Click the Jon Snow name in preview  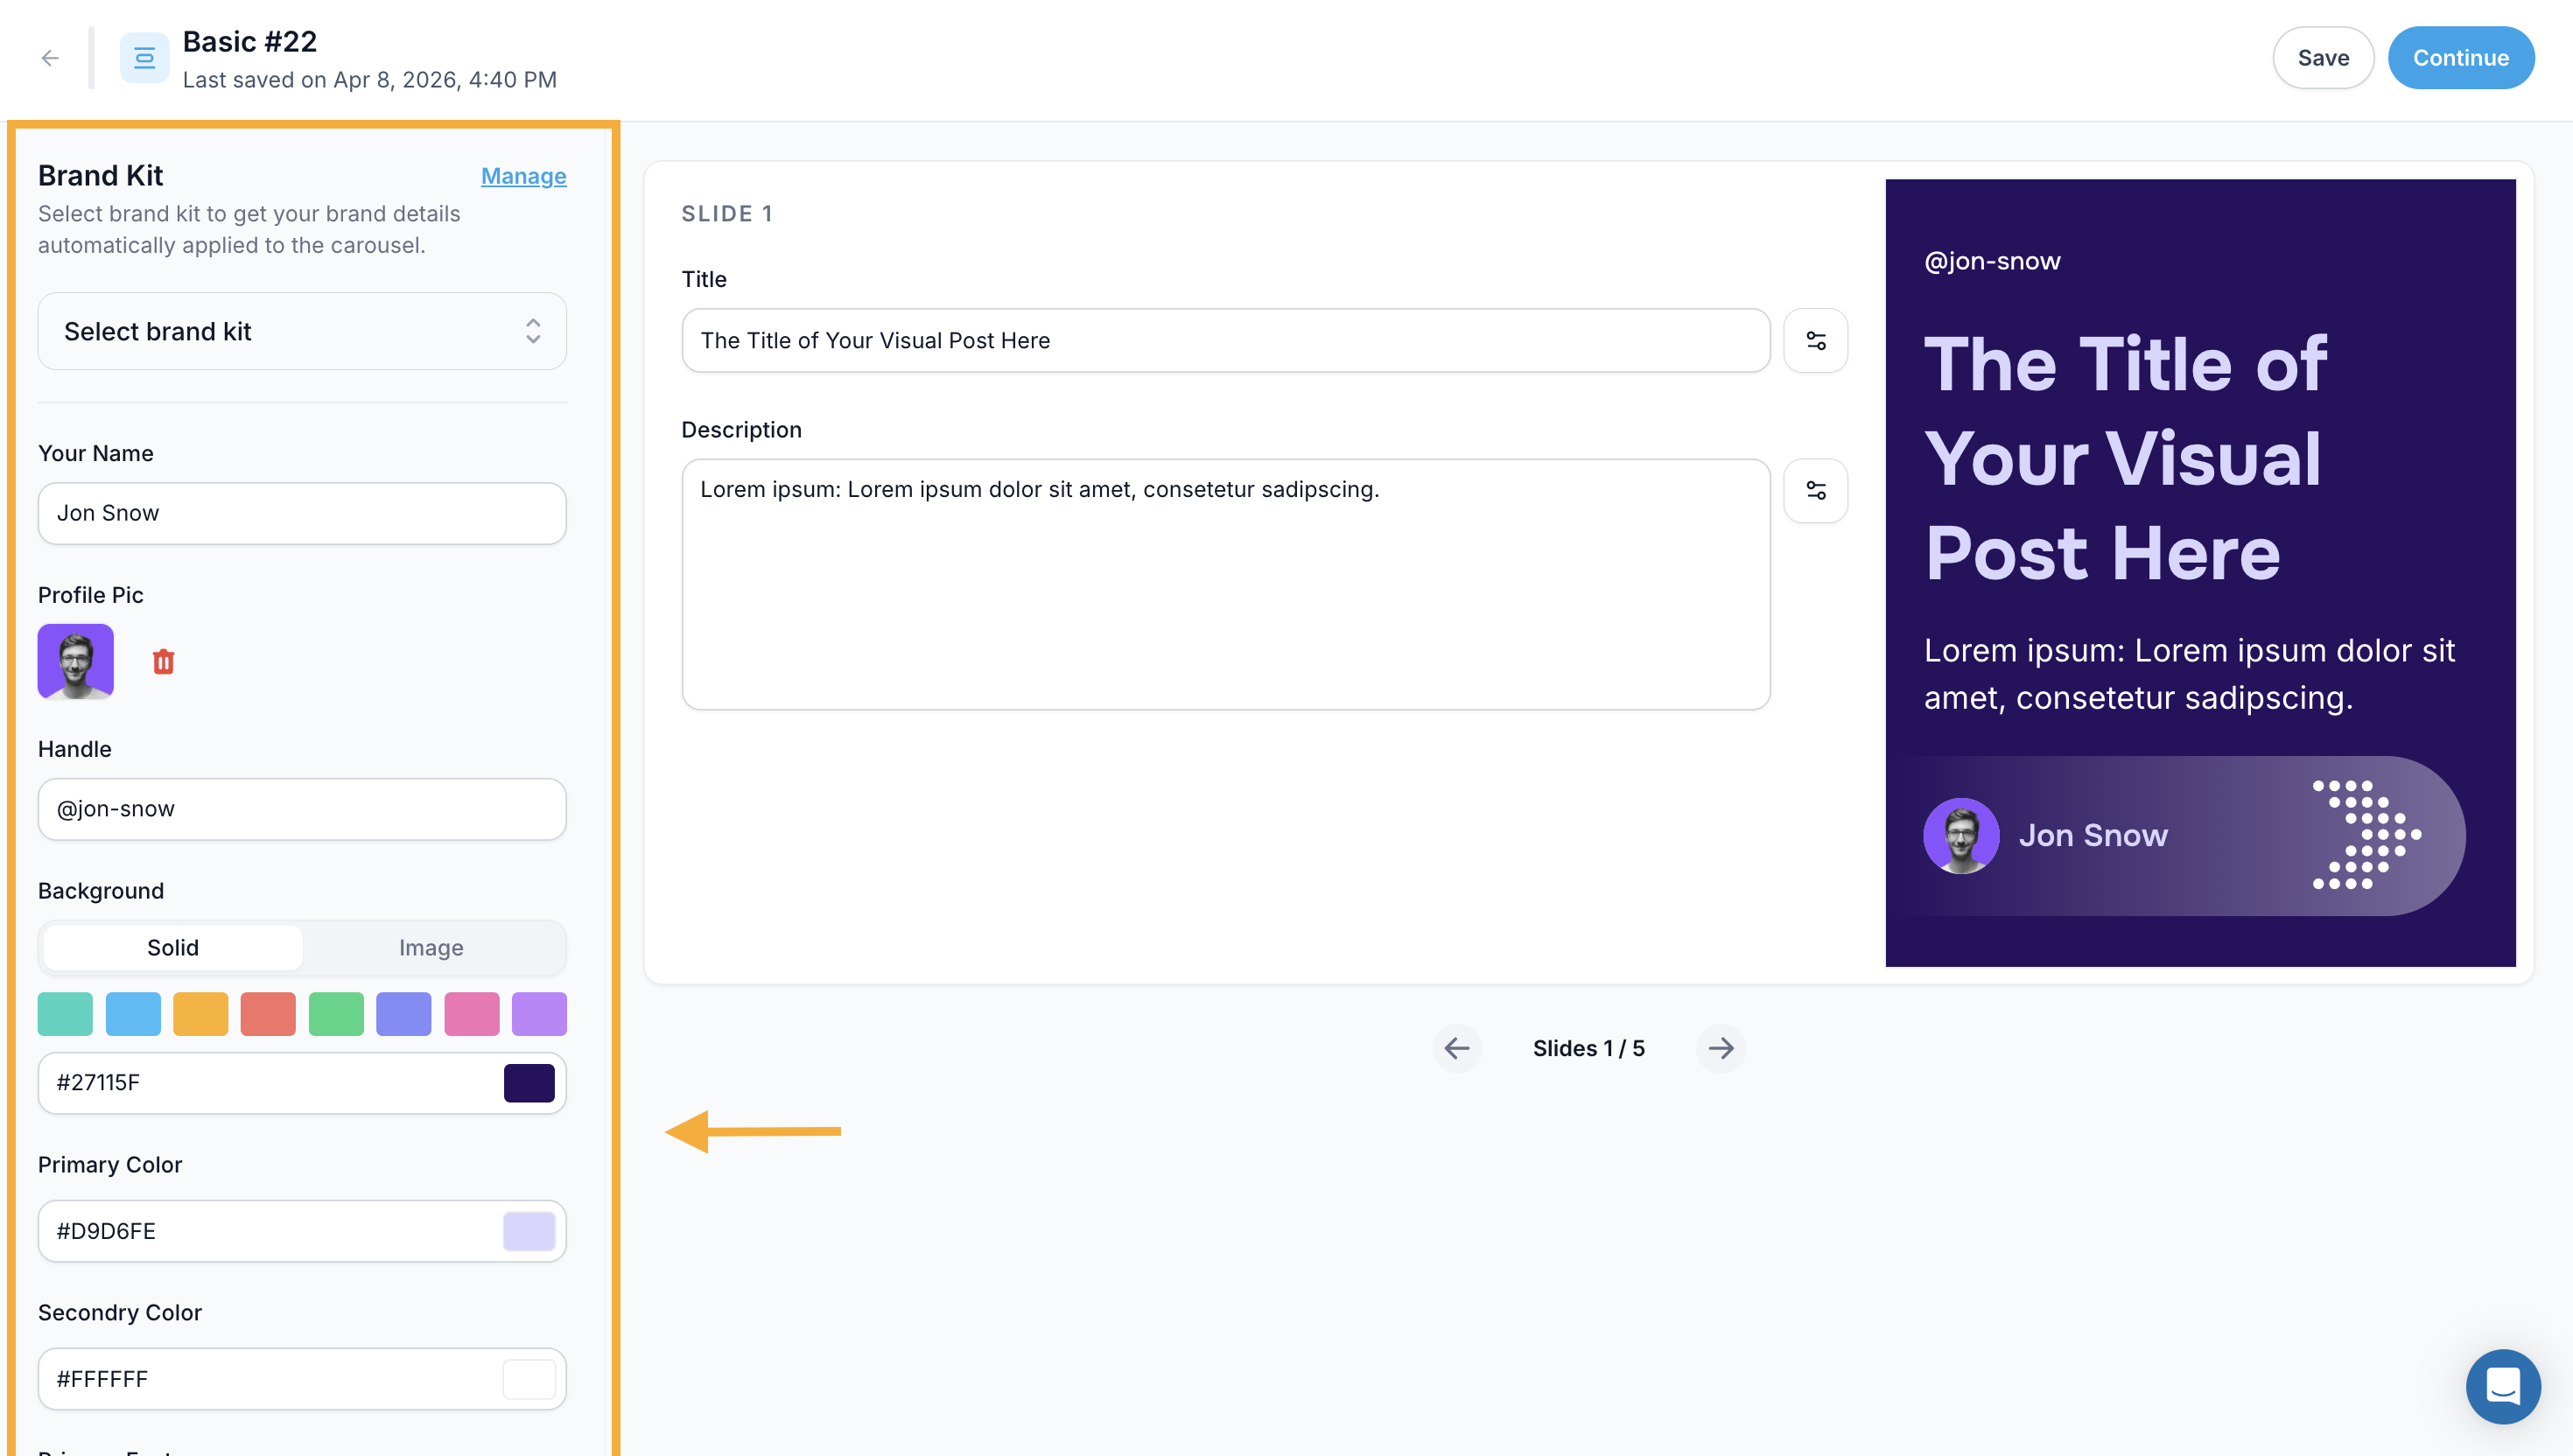tap(2092, 835)
